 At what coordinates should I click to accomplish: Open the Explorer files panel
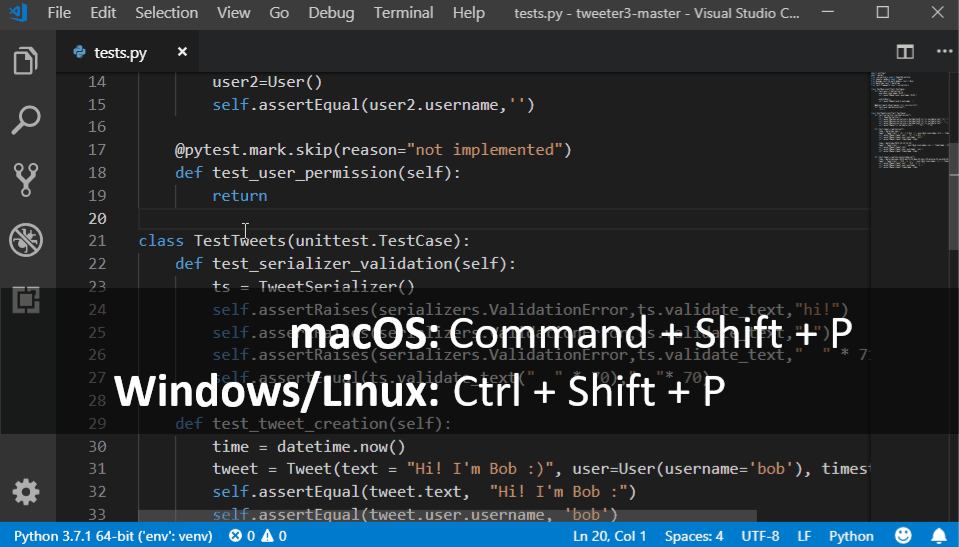(25, 61)
